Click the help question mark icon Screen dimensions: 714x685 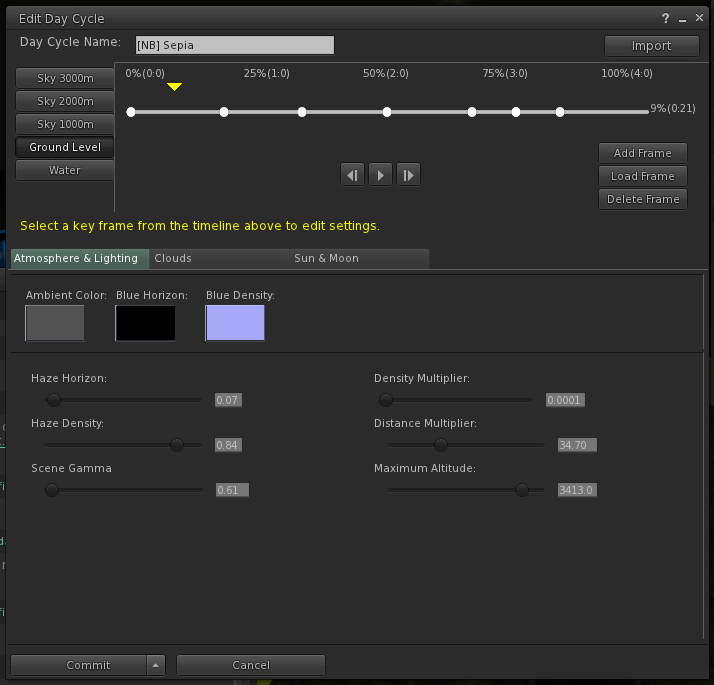pyautogui.click(x=665, y=19)
